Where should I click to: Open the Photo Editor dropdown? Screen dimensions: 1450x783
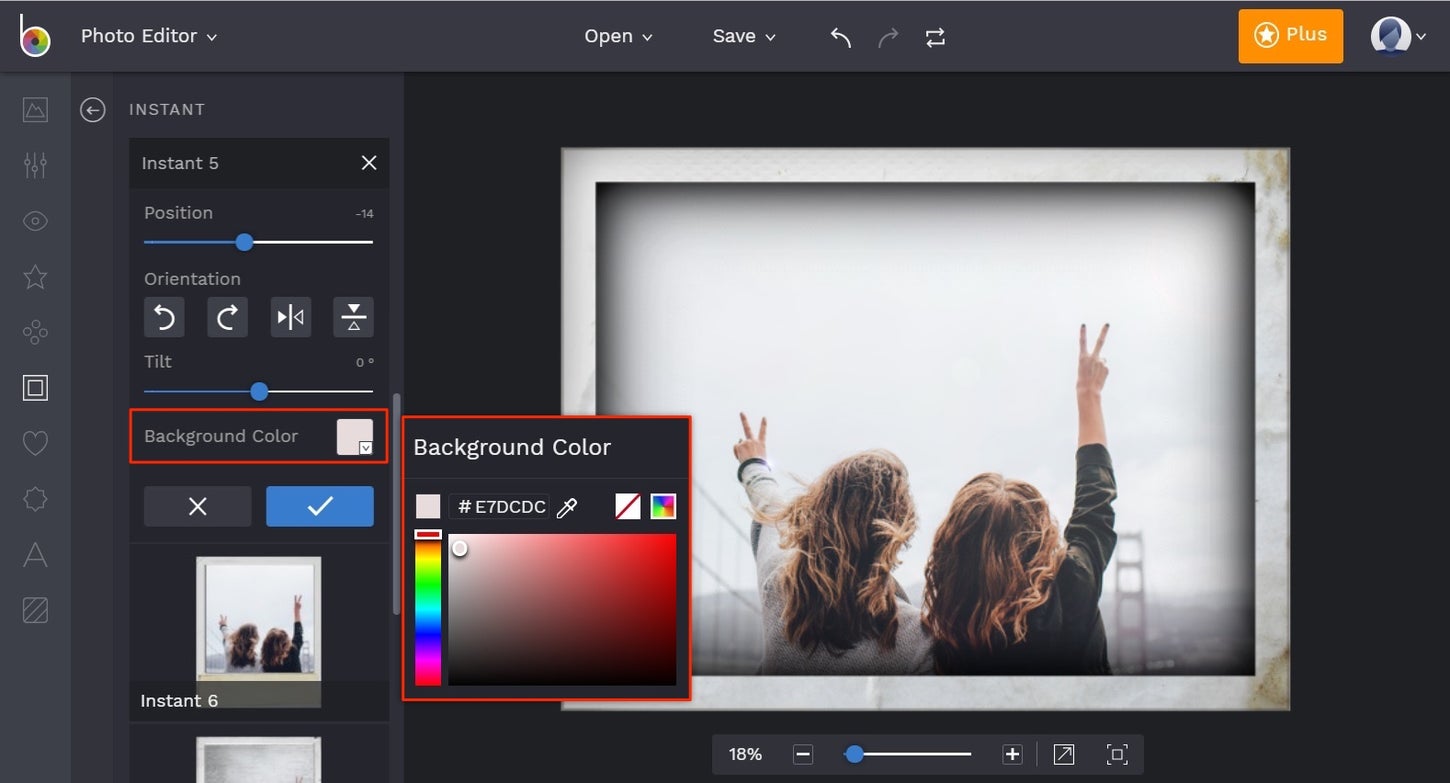[x=149, y=36]
